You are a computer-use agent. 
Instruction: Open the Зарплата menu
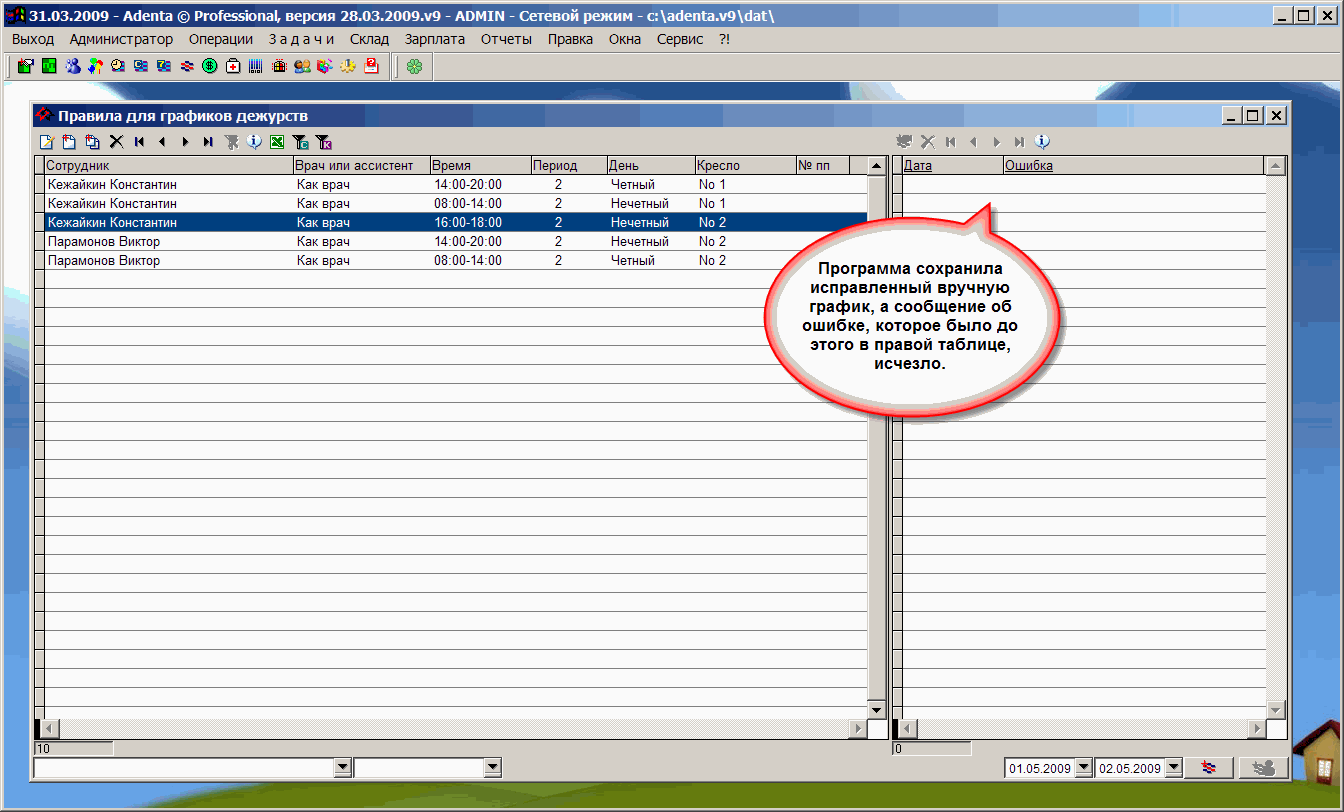tap(435, 39)
